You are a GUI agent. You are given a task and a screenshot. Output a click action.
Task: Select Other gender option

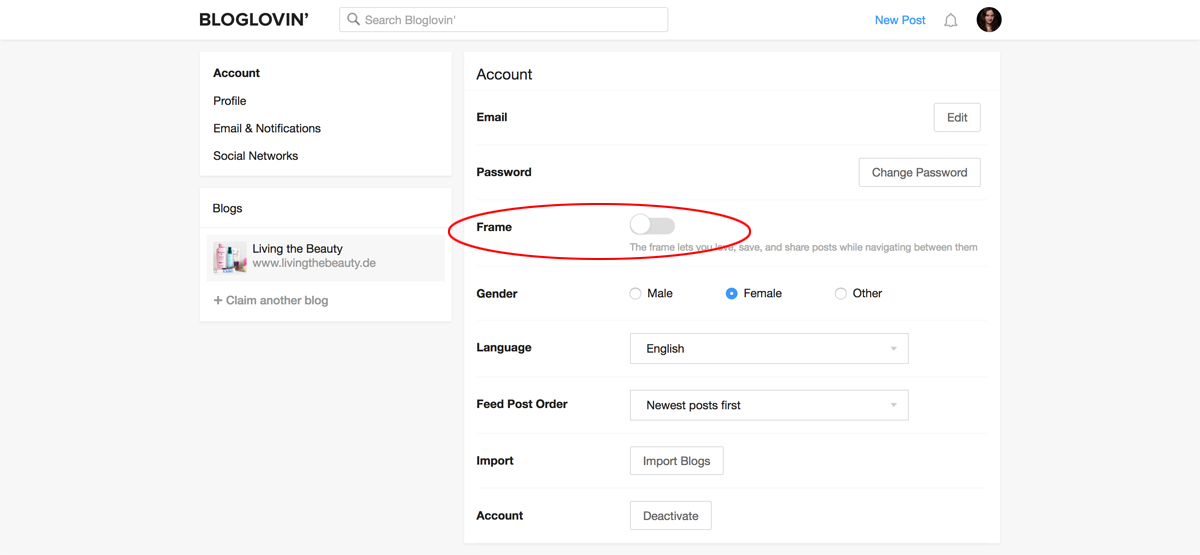pyautogui.click(x=840, y=293)
